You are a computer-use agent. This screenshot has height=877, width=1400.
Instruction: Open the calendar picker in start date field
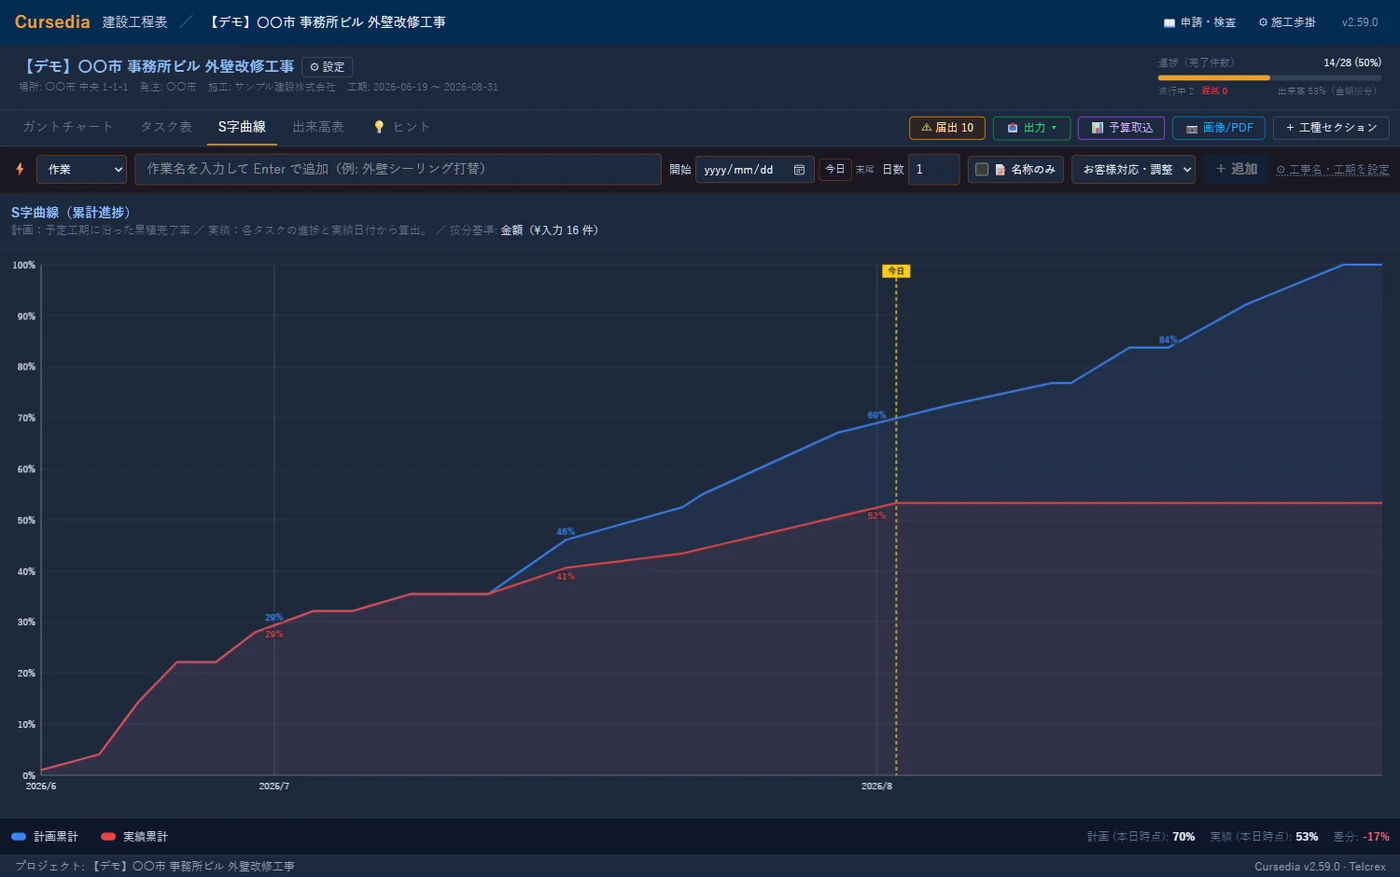[799, 170]
